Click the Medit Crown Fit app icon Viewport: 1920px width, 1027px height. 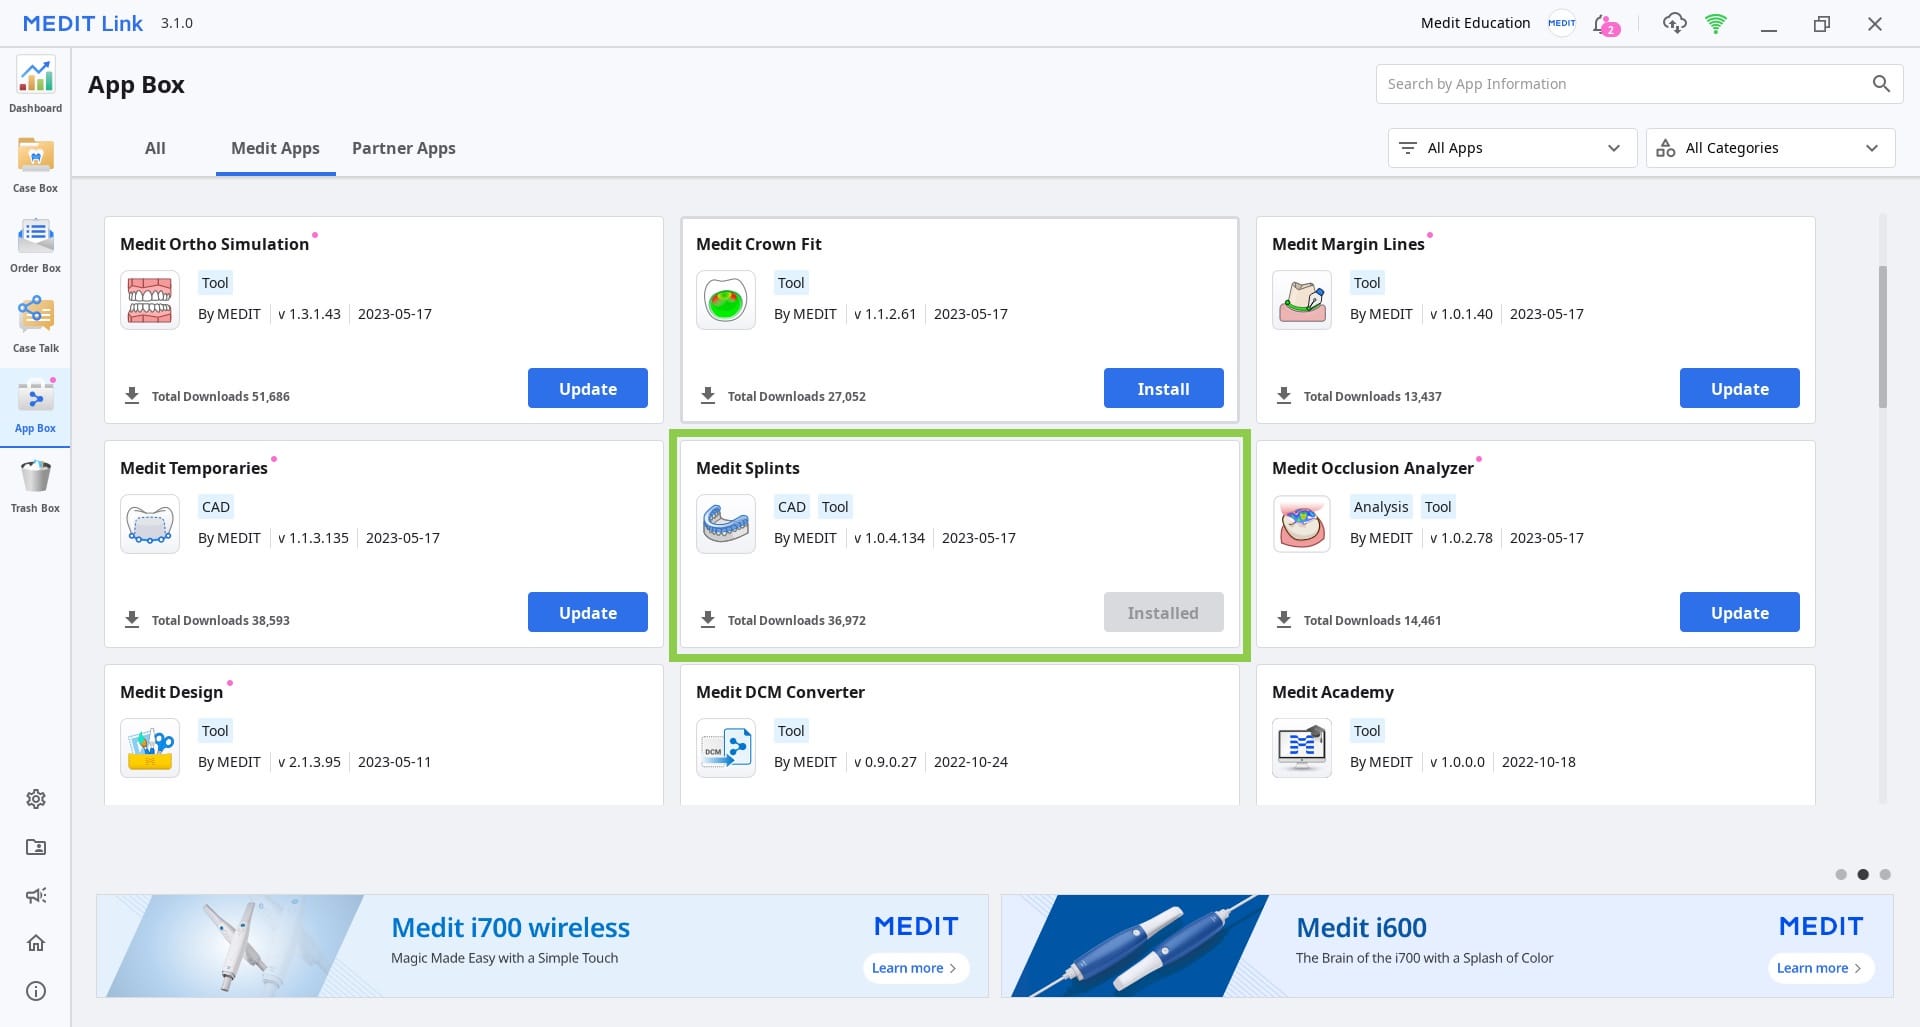coord(726,300)
